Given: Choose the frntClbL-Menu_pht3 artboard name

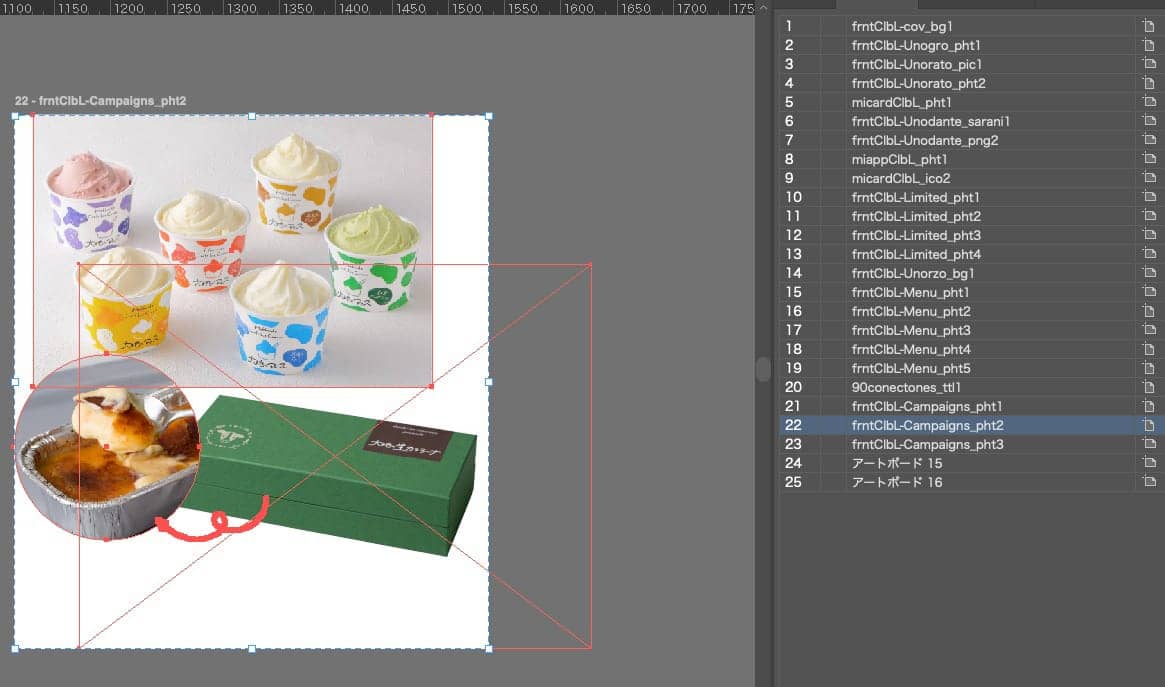Looking at the screenshot, I should pyautogui.click(x=911, y=330).
